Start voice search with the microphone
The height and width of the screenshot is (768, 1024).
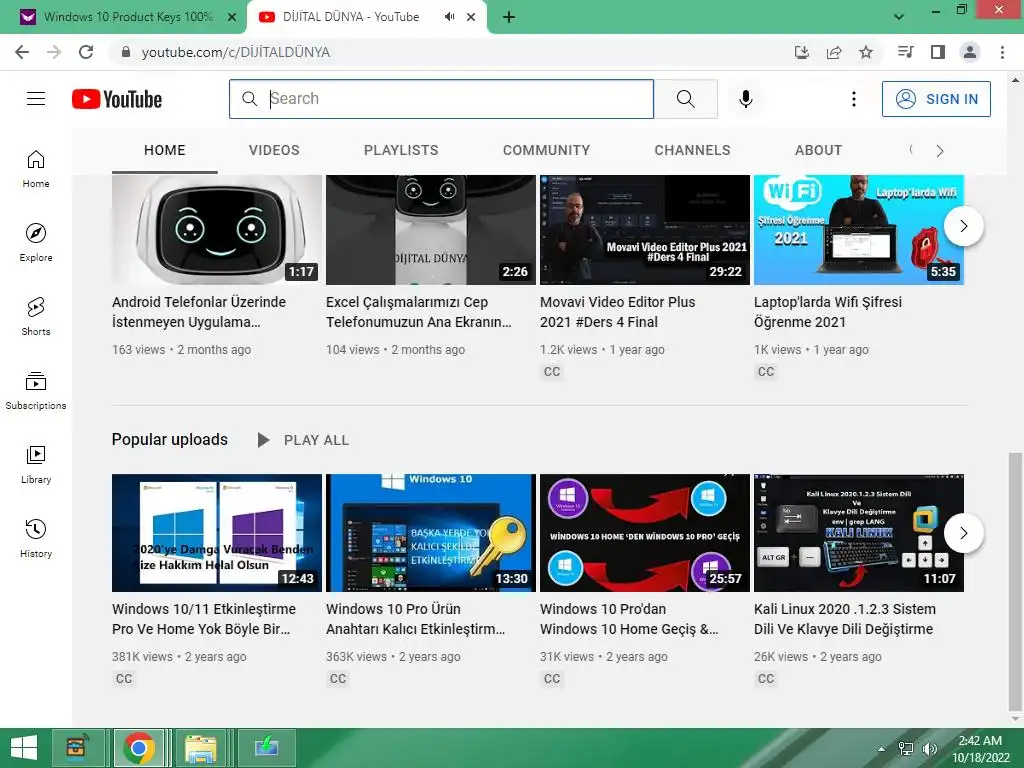(746, 99)
